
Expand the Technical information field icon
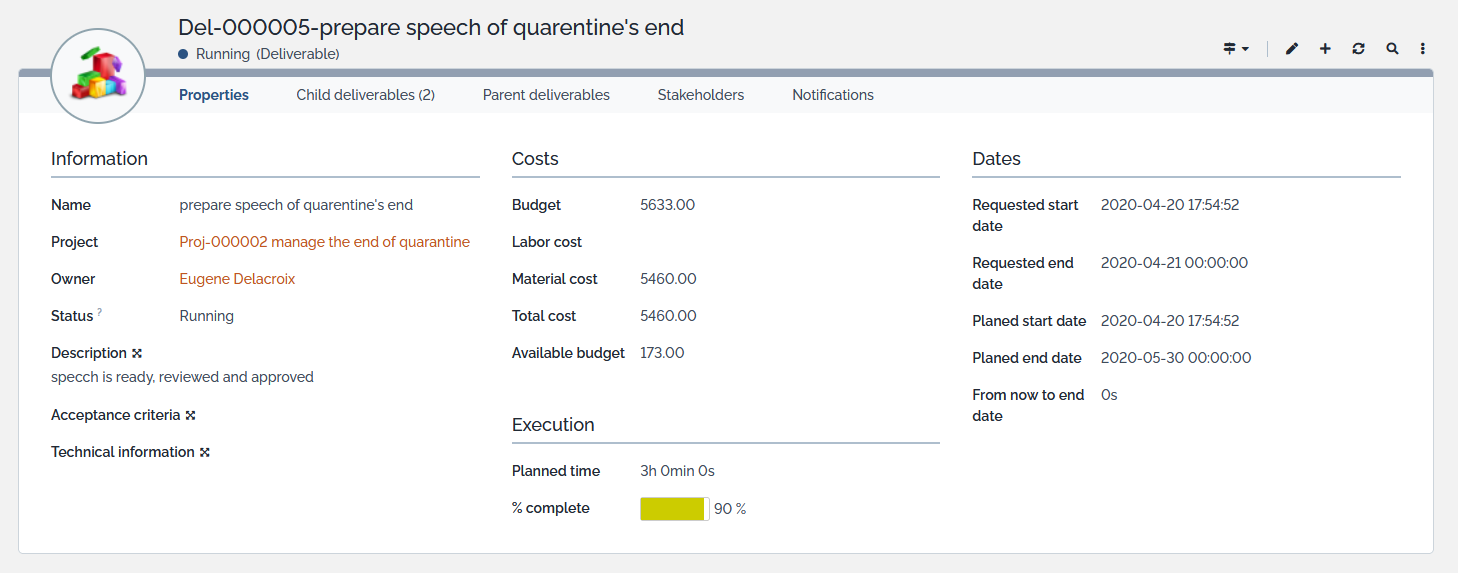[x=204, y=452]
